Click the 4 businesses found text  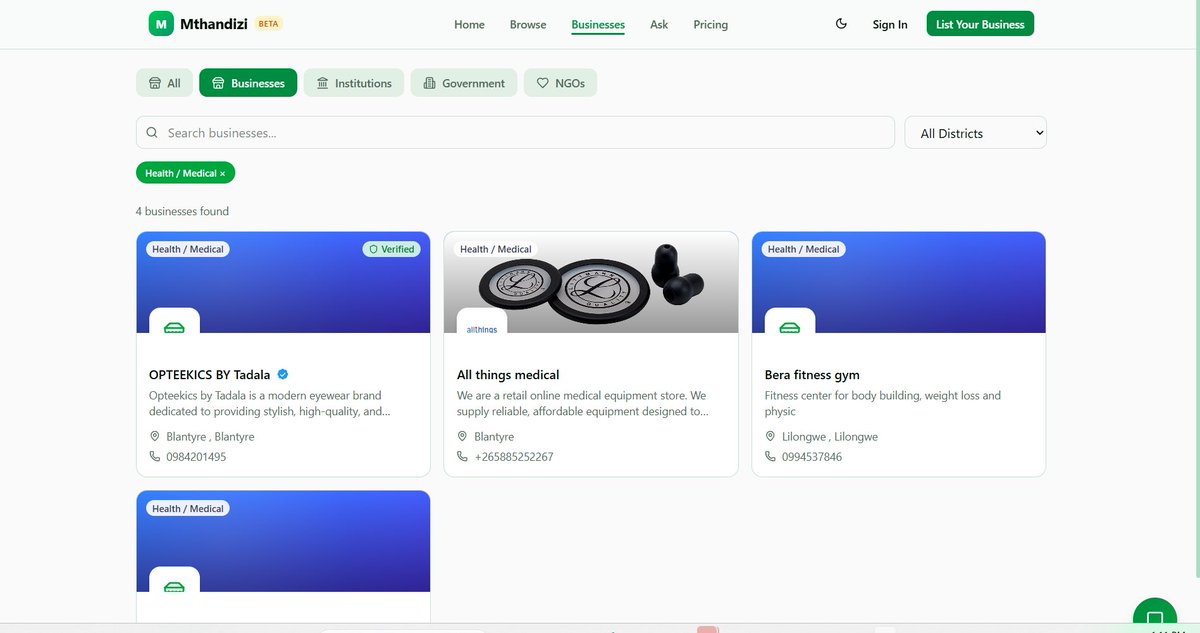[182, 211]
